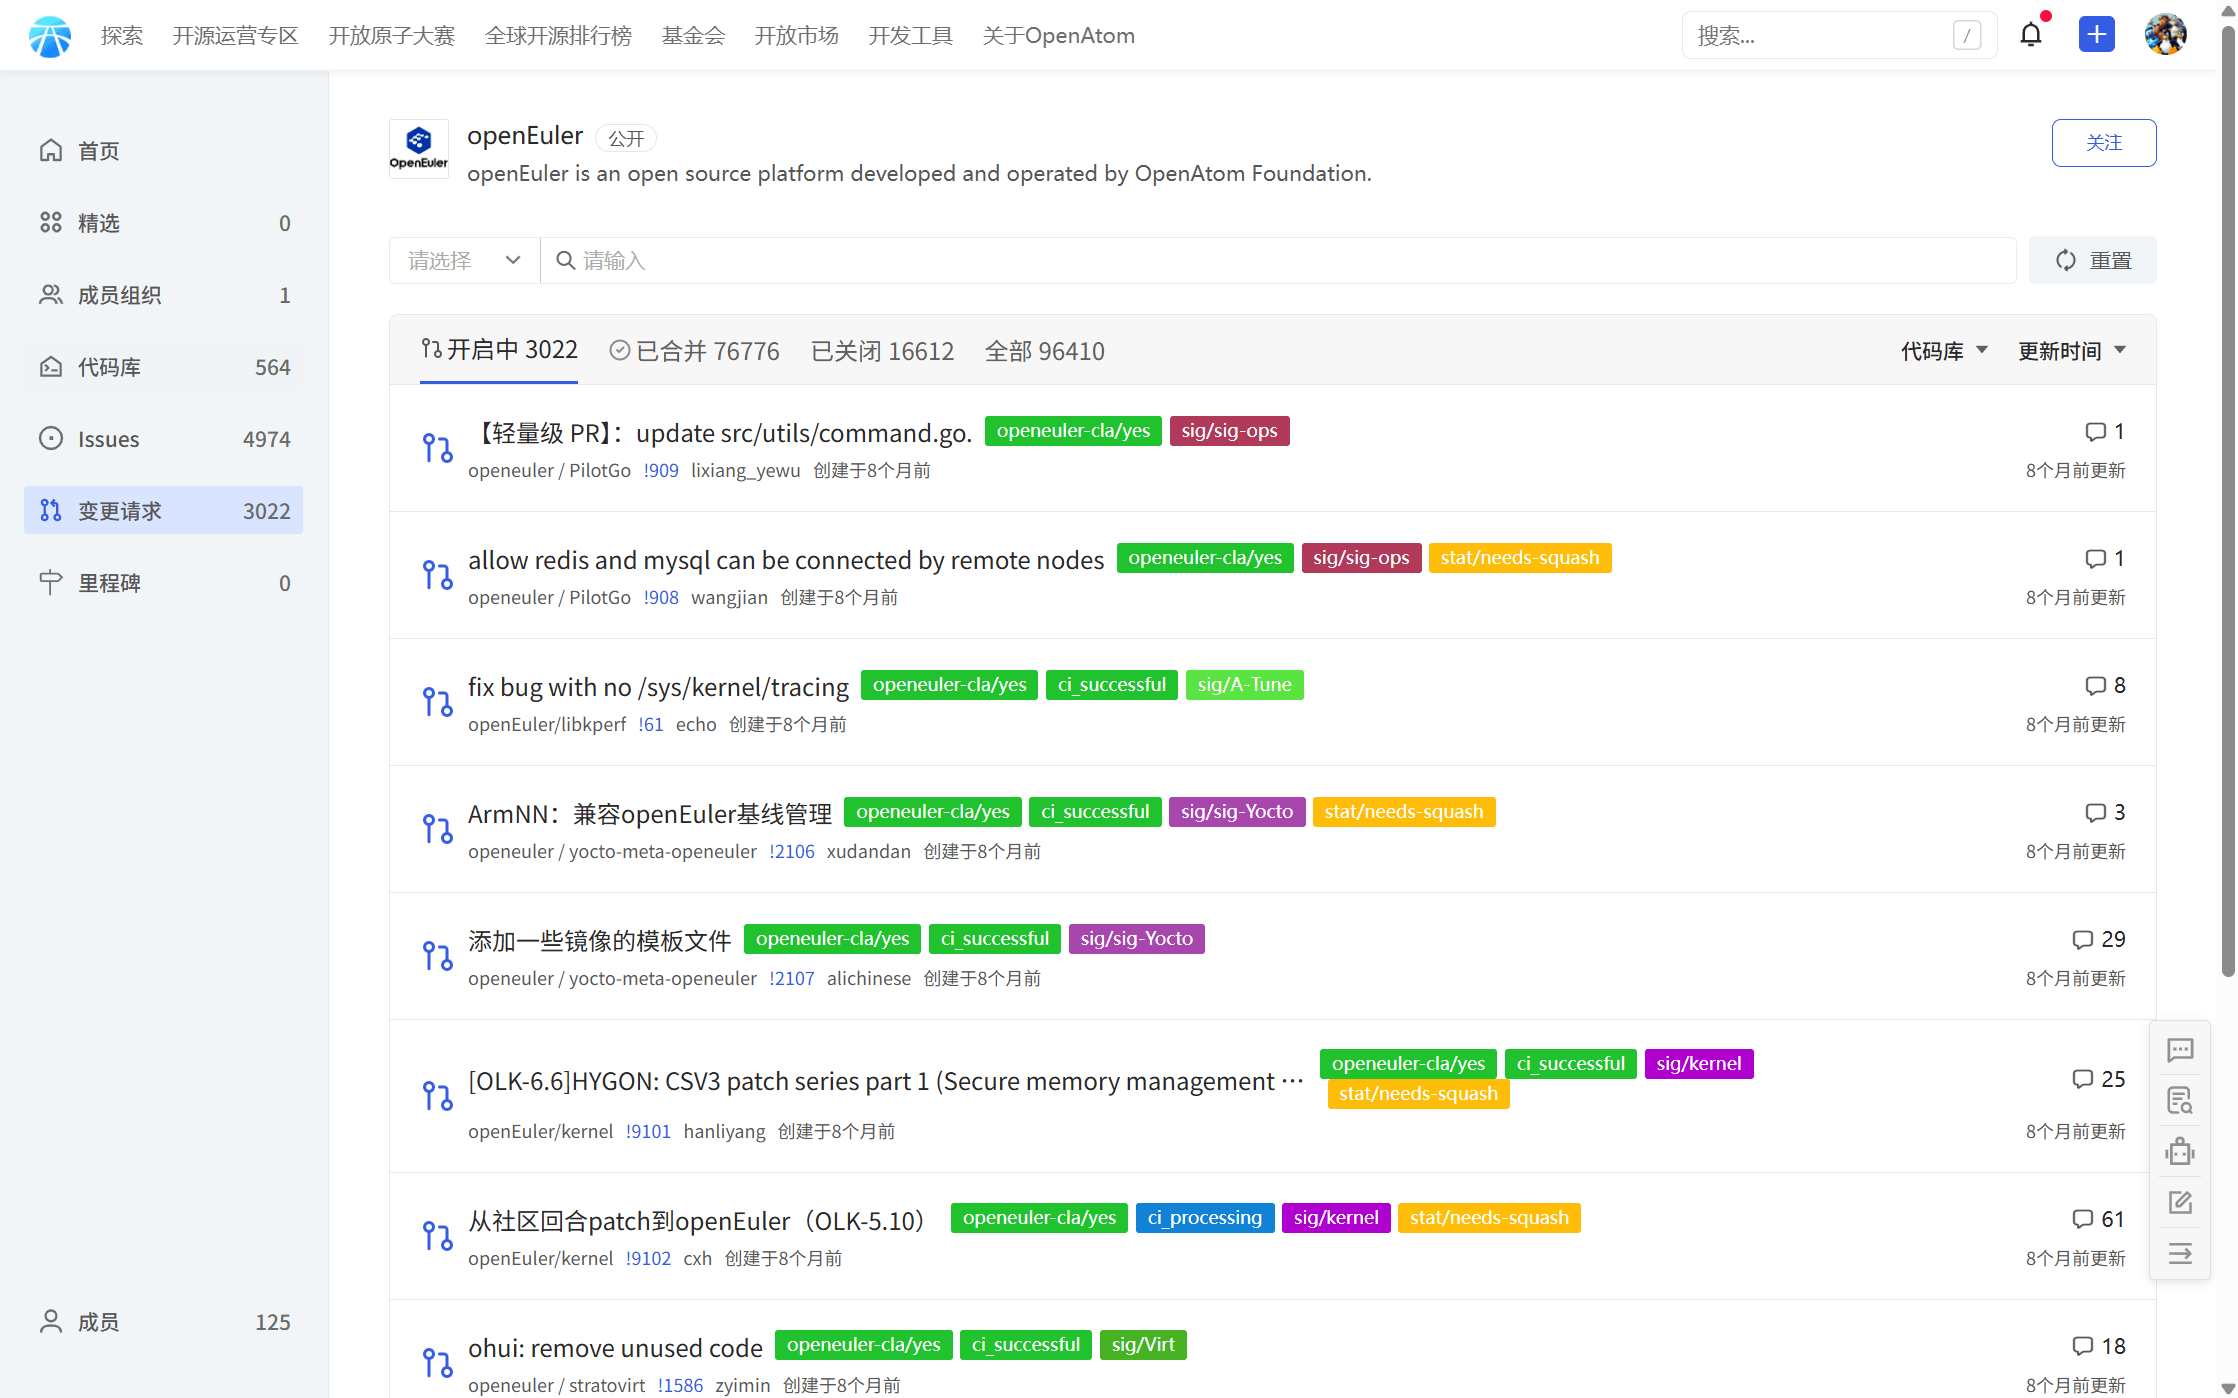
Task: Select the 开启中 3022 tab
Action: point(499,350)
